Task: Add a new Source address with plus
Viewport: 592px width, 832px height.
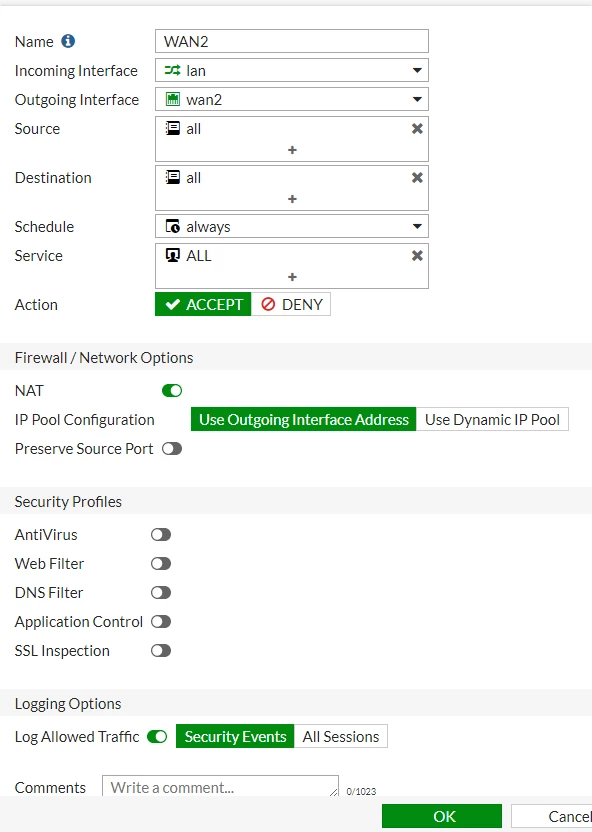Action: pos(292,150)
